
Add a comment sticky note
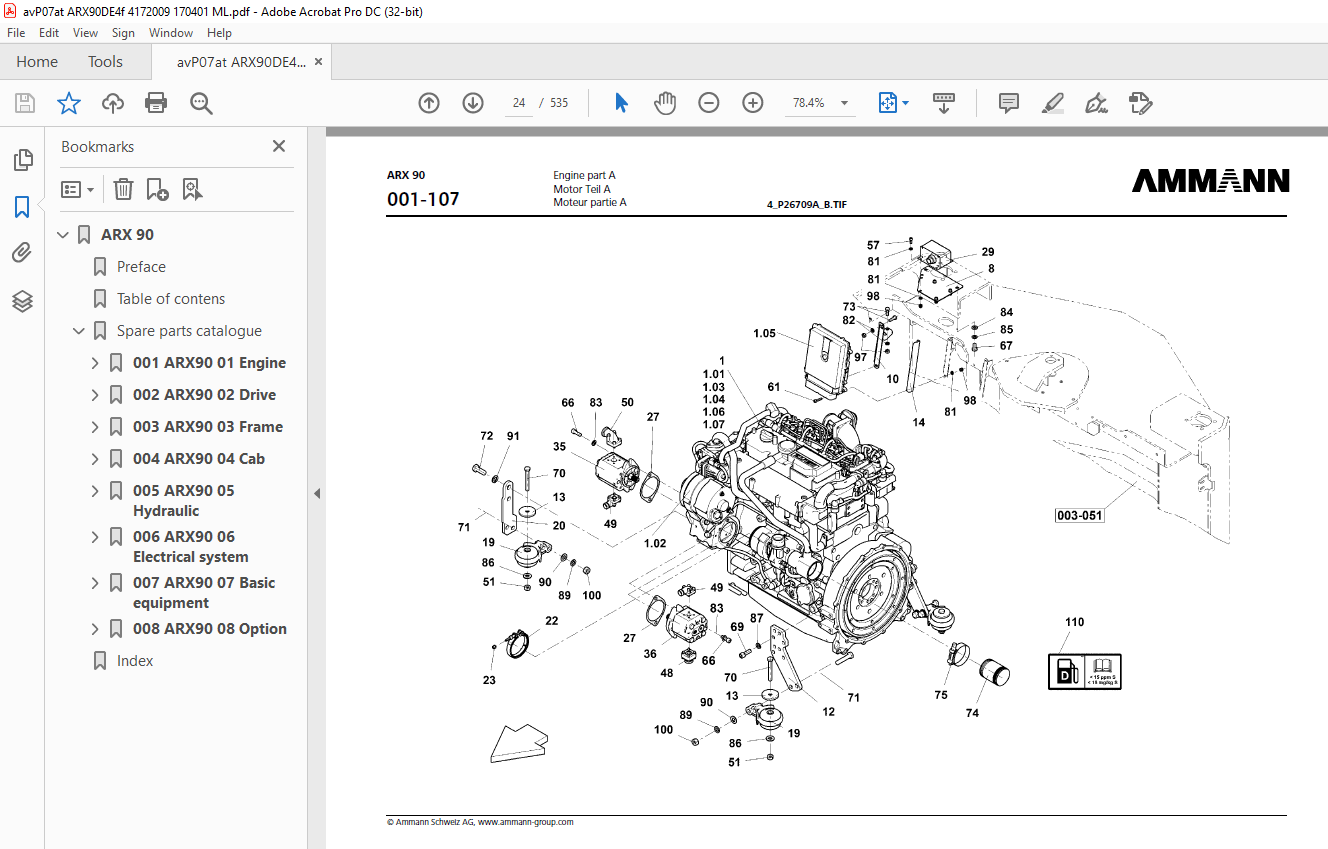tap(1009, 103)
